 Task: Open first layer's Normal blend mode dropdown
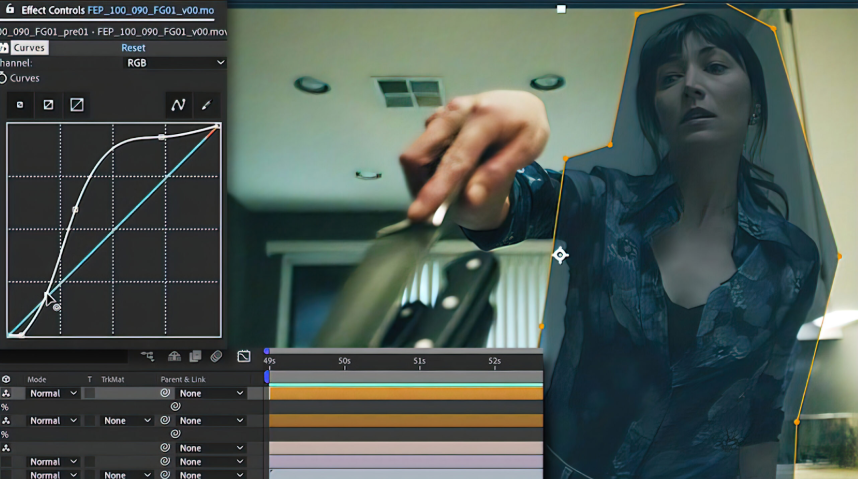[52, 394]
